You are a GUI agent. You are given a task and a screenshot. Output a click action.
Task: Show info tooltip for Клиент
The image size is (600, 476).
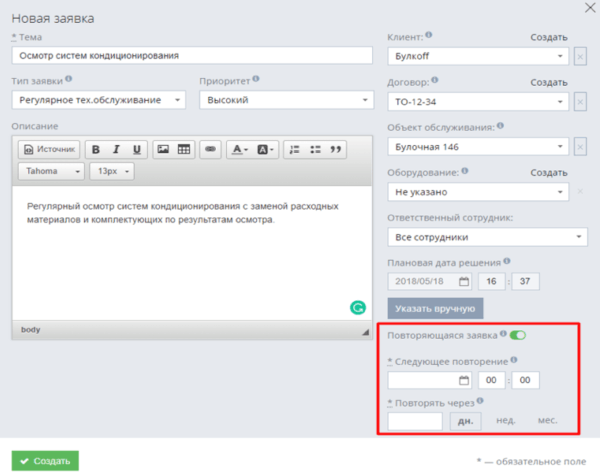pos(429,35)
